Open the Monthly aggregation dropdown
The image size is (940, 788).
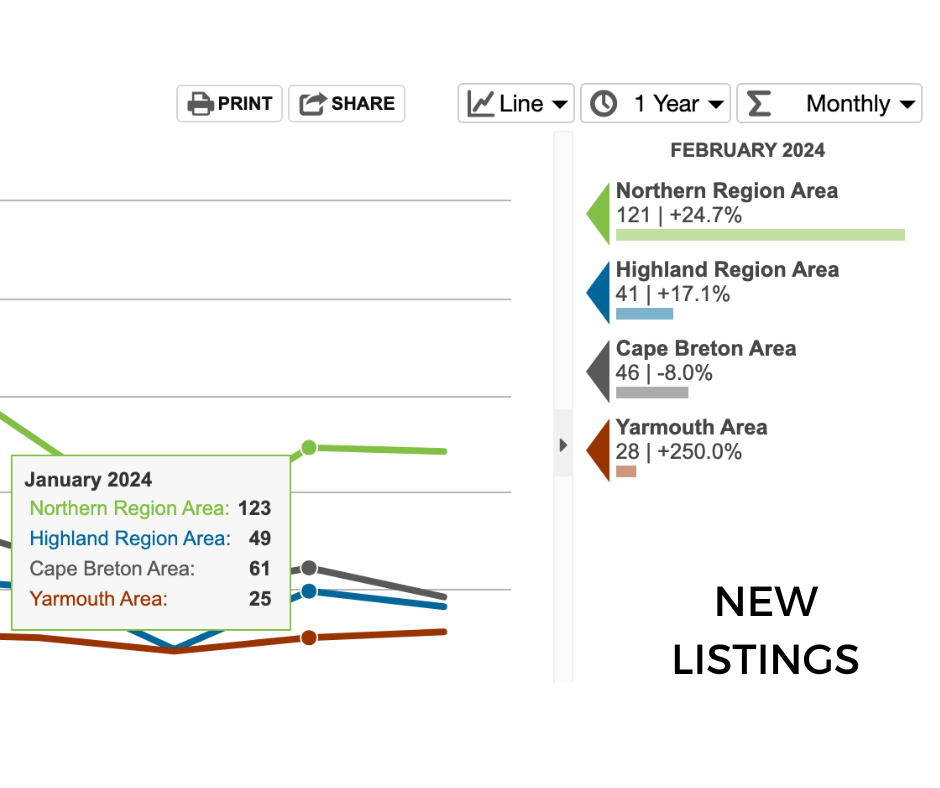(x=829, y=104)
